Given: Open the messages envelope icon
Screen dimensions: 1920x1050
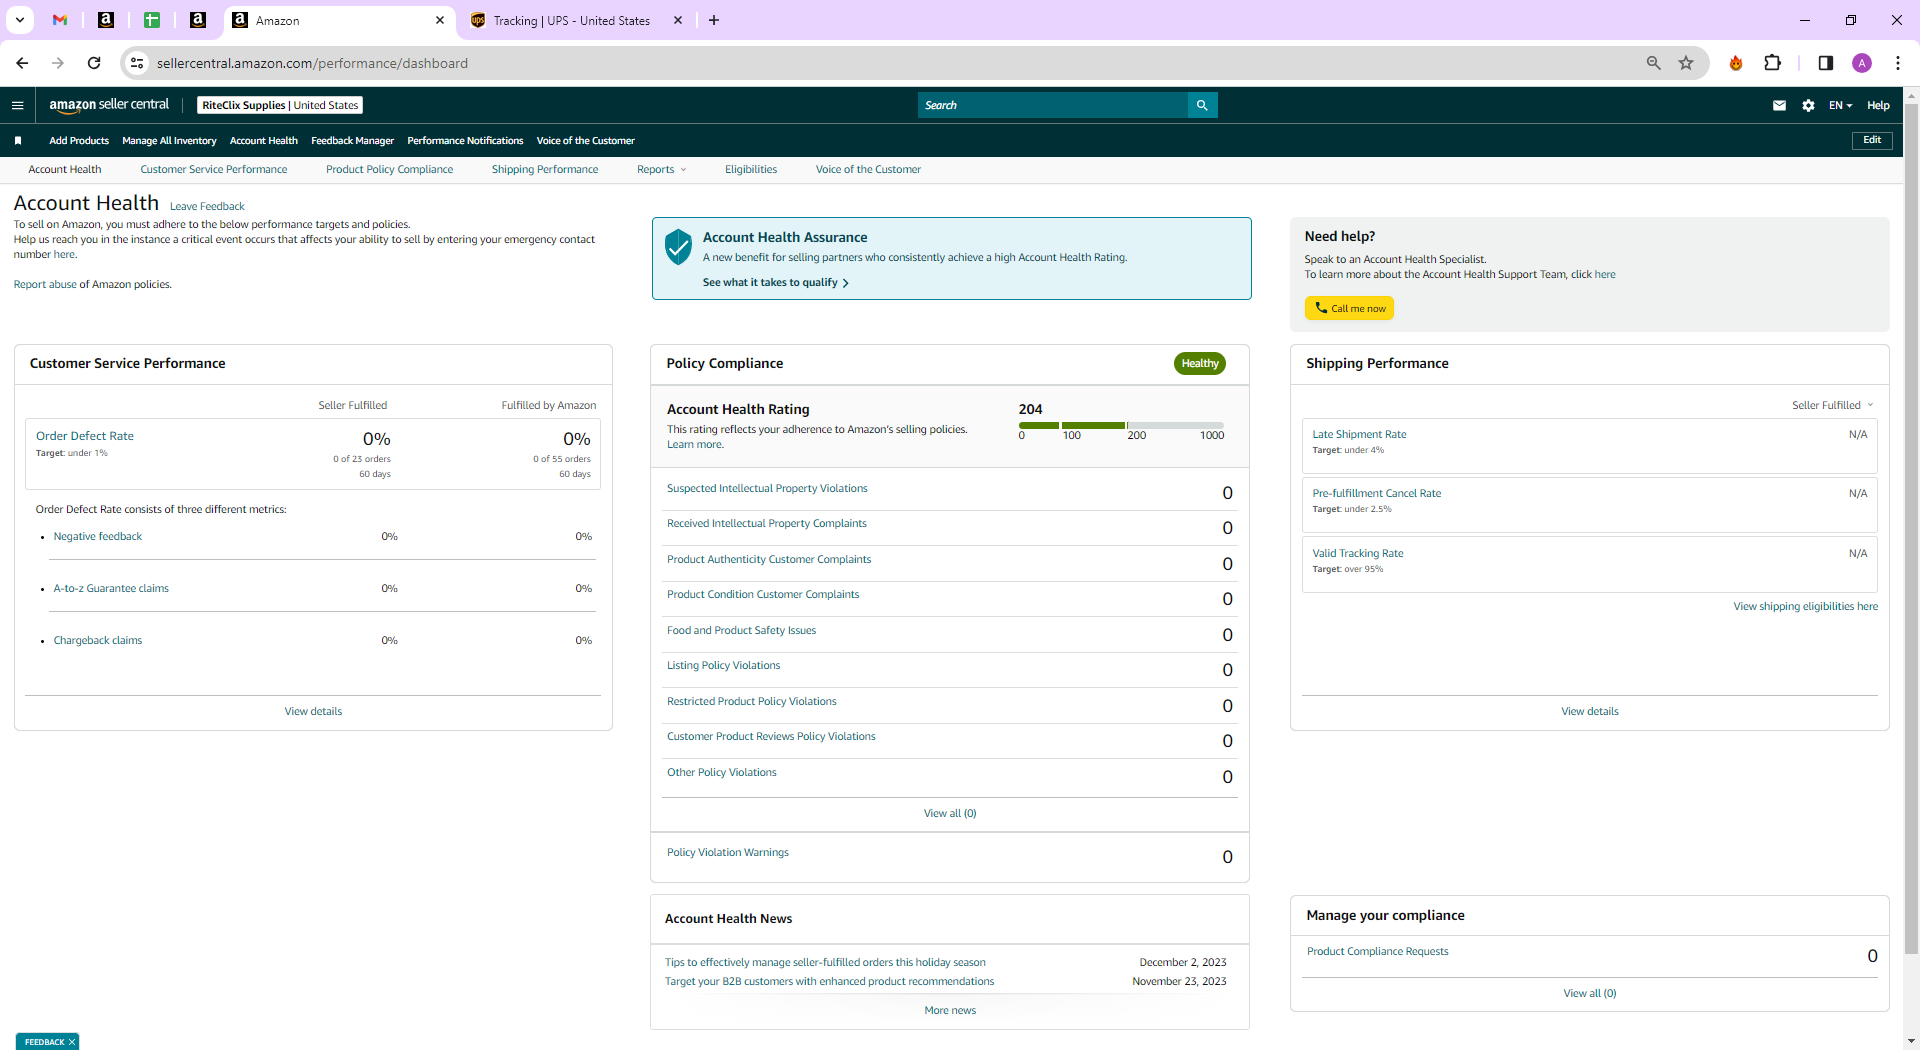Looking at the screenshot, I should point(1779,105).
